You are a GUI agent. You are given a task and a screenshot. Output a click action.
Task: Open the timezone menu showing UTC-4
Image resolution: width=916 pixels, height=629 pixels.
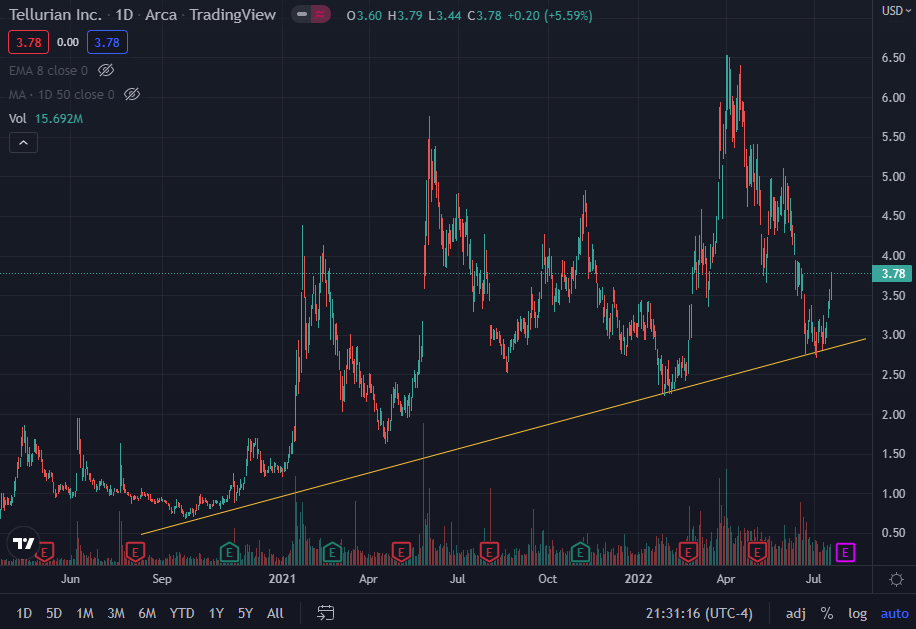click(x=699, y=613)
